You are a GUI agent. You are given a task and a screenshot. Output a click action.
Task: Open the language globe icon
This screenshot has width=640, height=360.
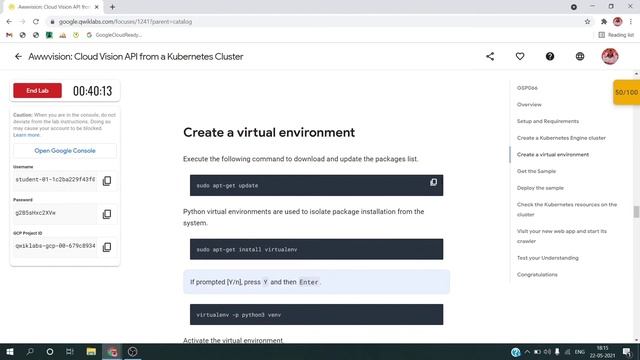580,56
